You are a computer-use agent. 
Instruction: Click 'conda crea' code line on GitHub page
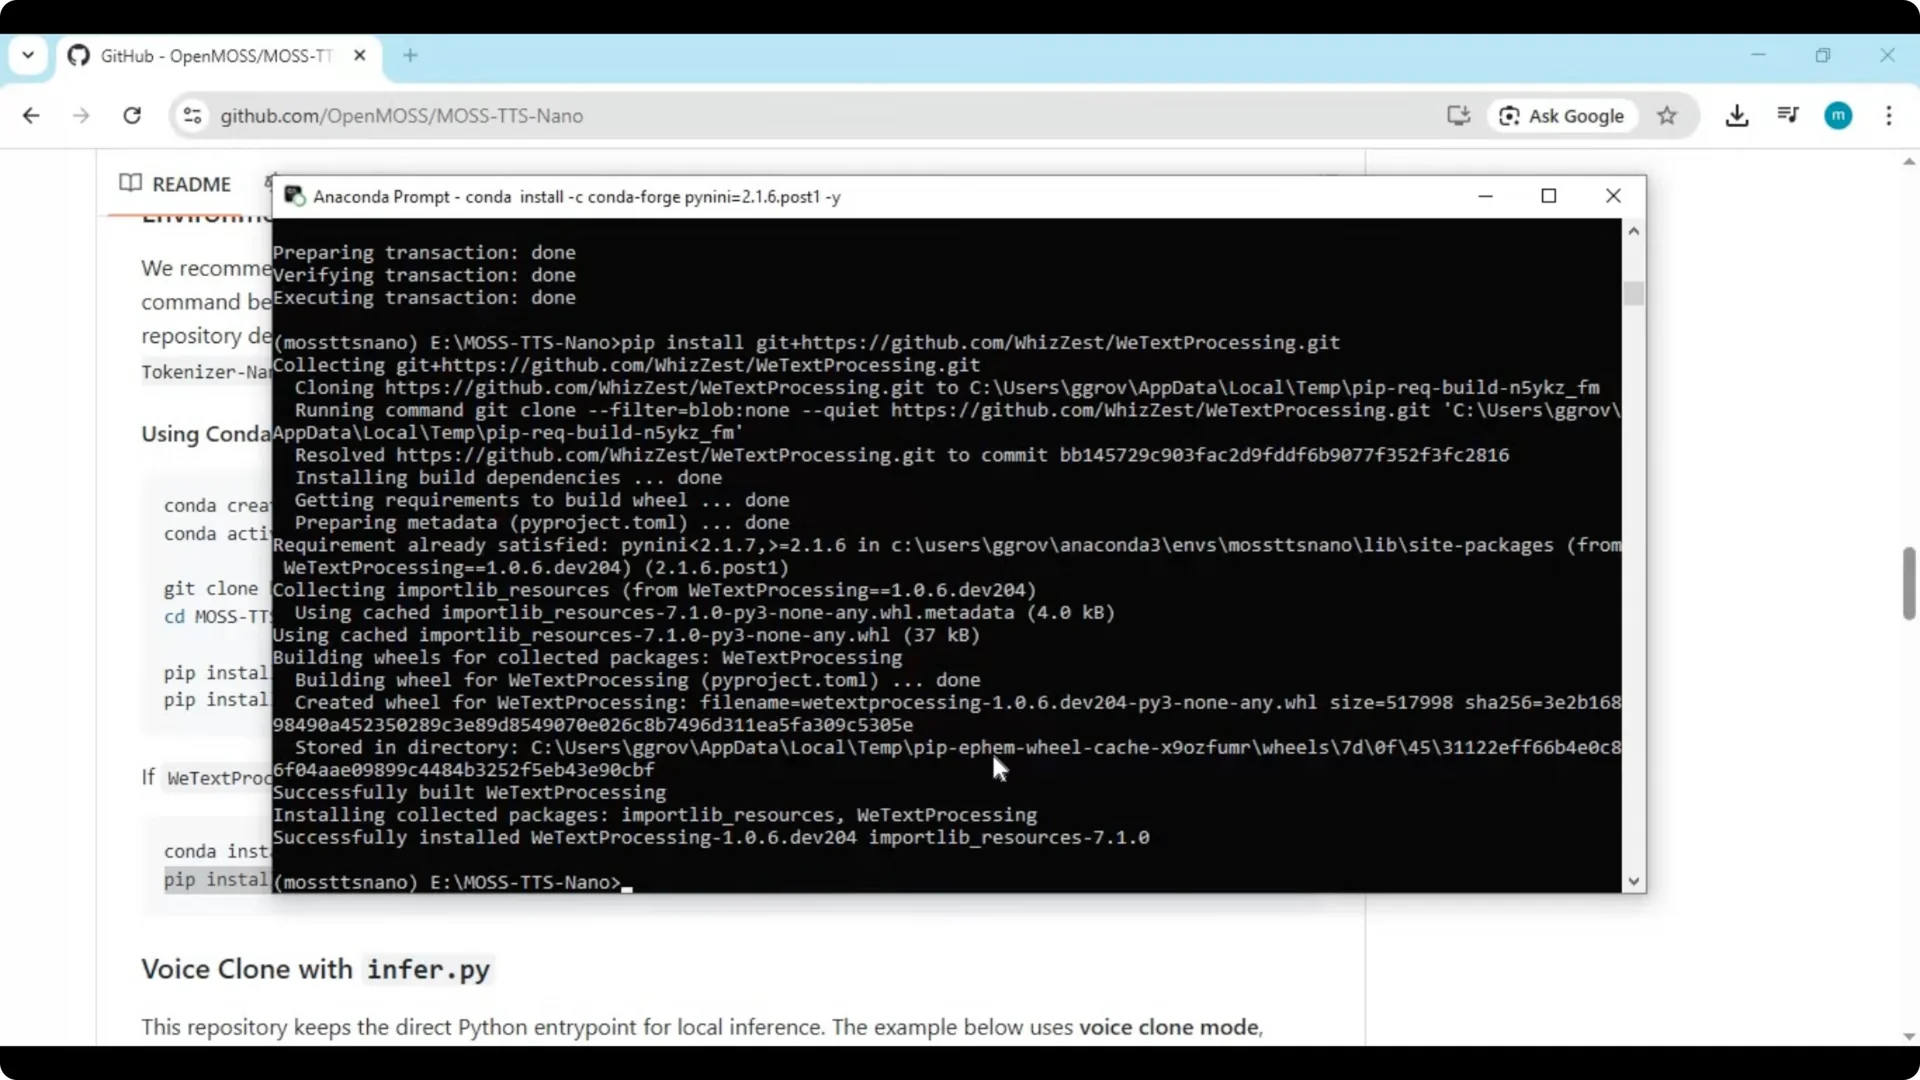217,505
